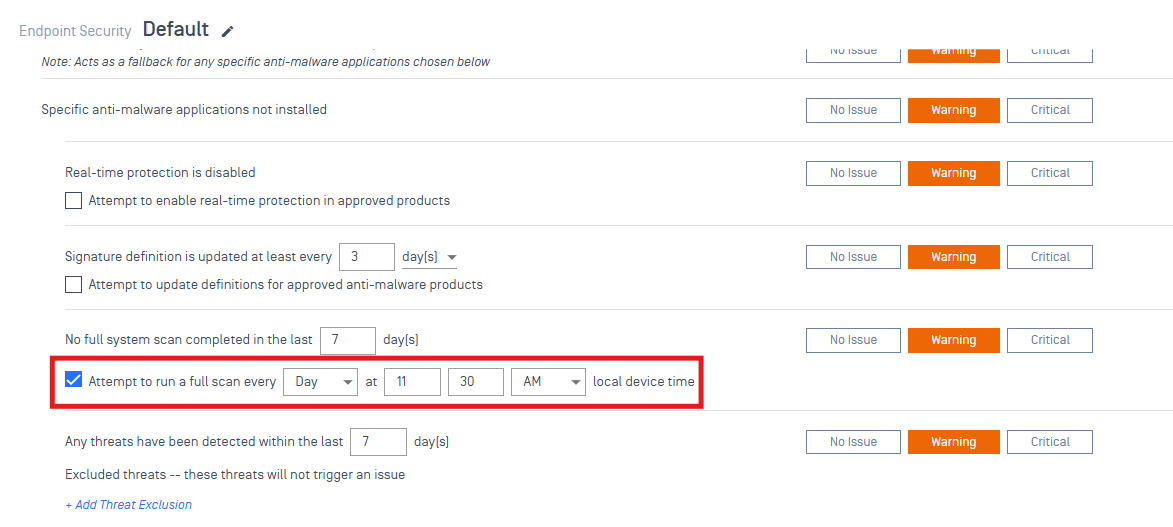Click the Endpoint Security breadcrumb label

(x=75, y=31)
